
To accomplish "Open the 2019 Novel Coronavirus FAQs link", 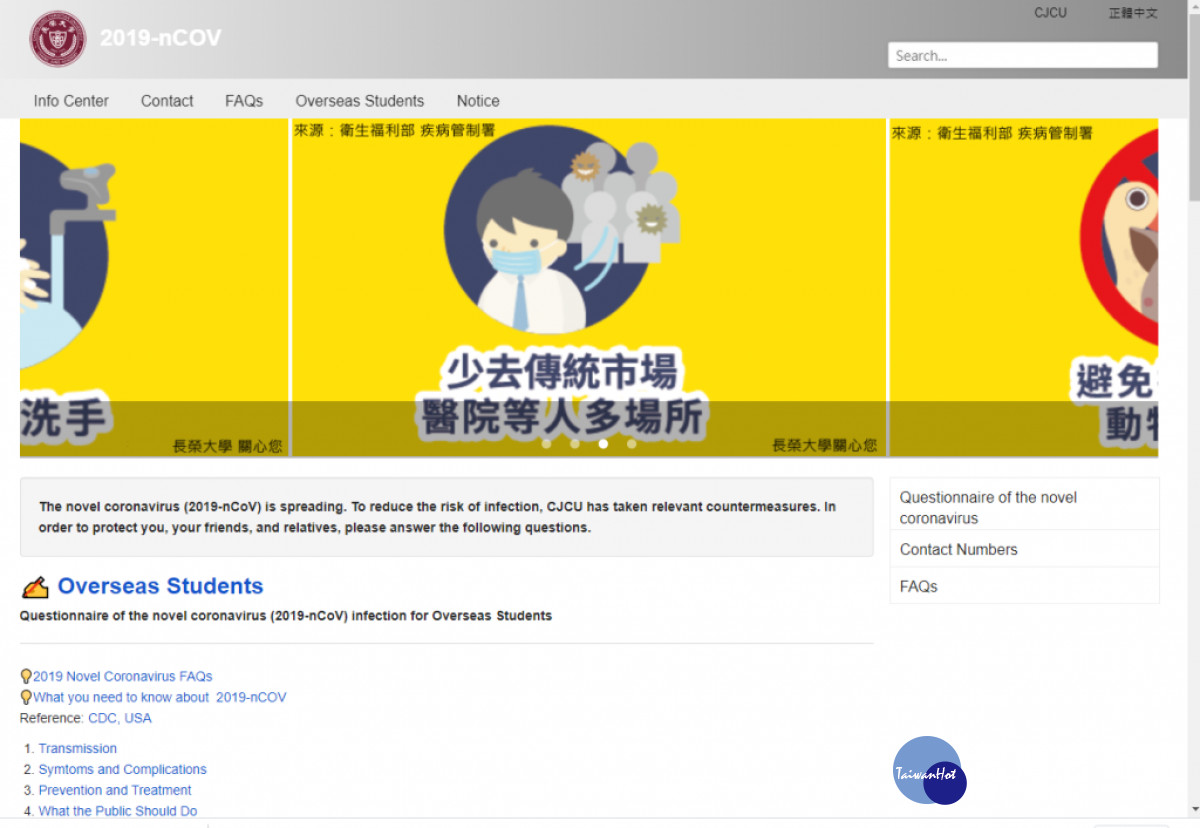I will click(123, 676).
